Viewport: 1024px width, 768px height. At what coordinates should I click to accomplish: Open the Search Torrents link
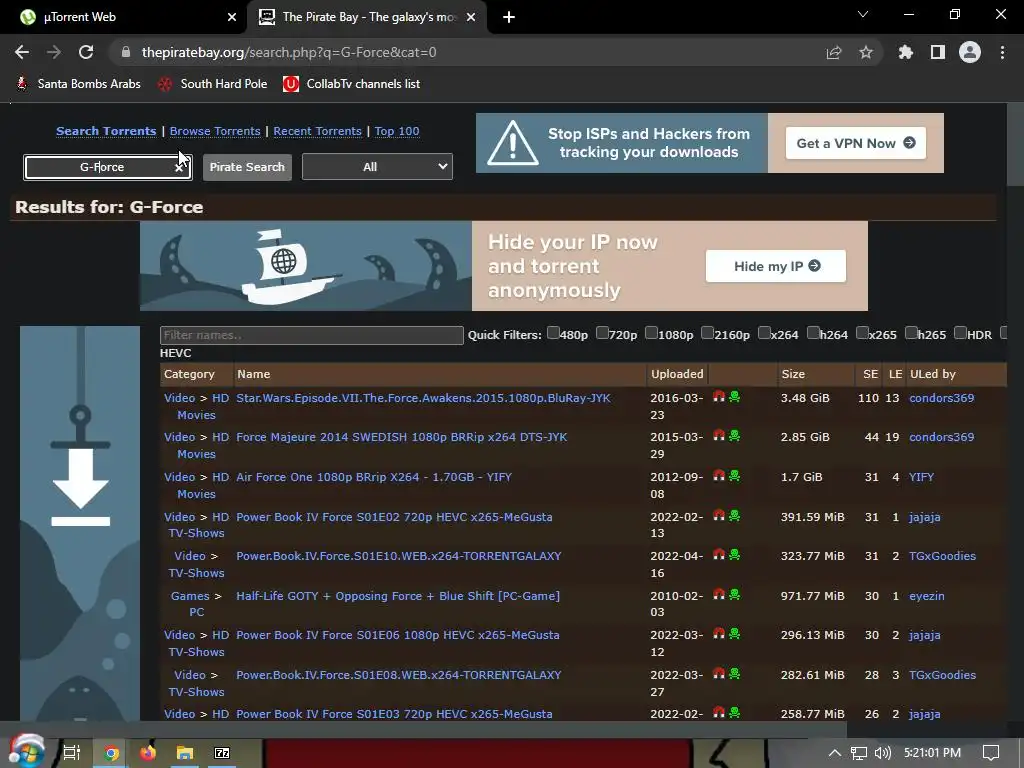pyautogui.click(x=106, y=131)
